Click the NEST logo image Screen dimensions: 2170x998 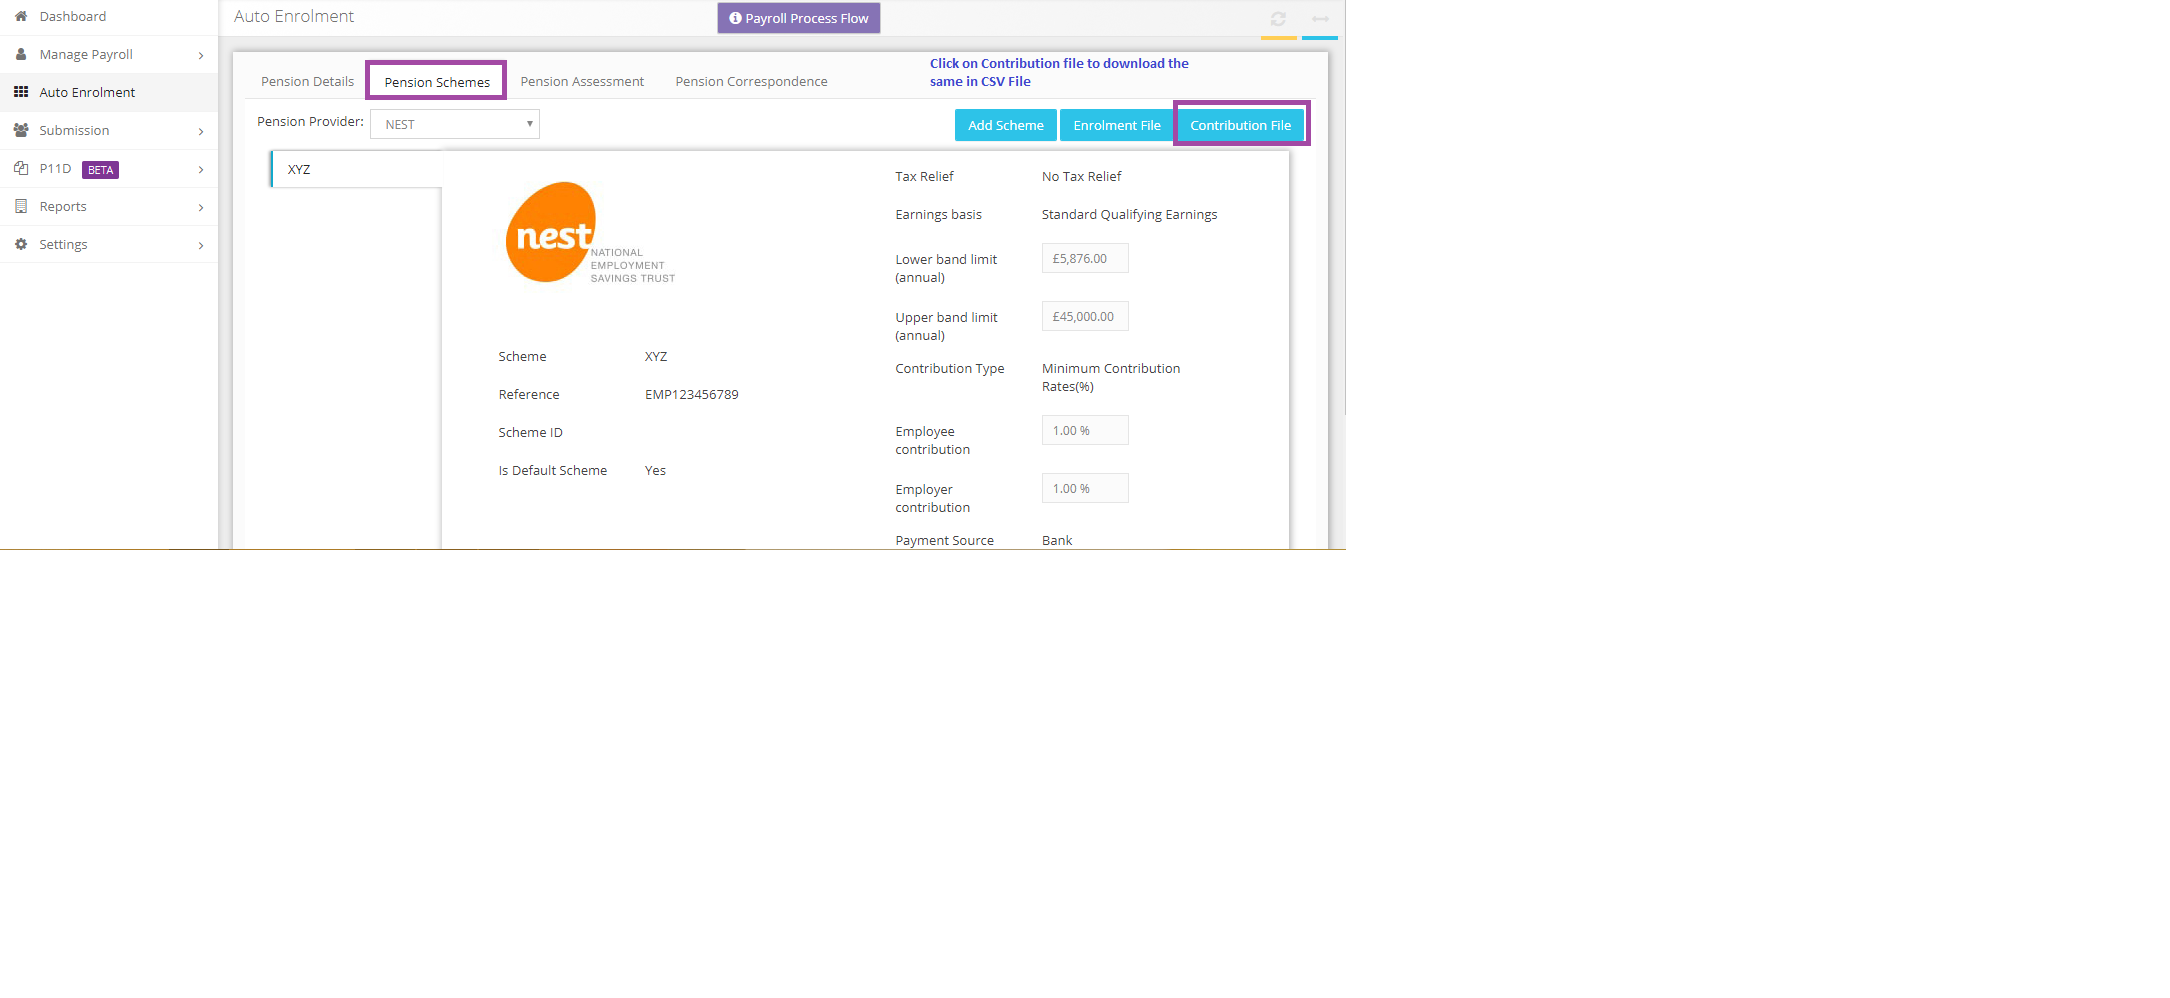[x=590, y=233]
